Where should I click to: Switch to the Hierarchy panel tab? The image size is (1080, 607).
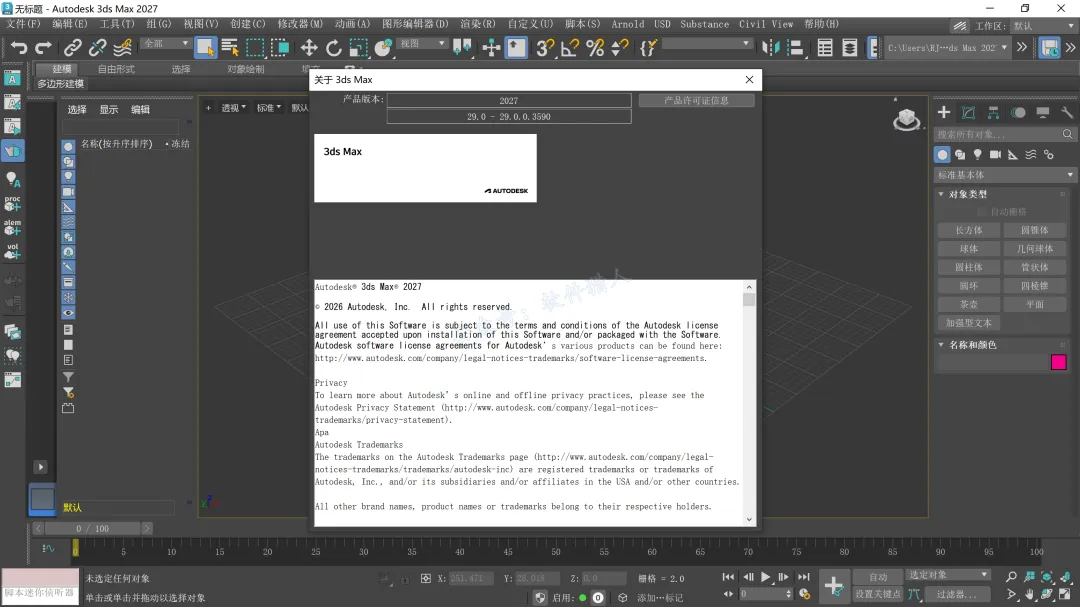pos(993,112)
